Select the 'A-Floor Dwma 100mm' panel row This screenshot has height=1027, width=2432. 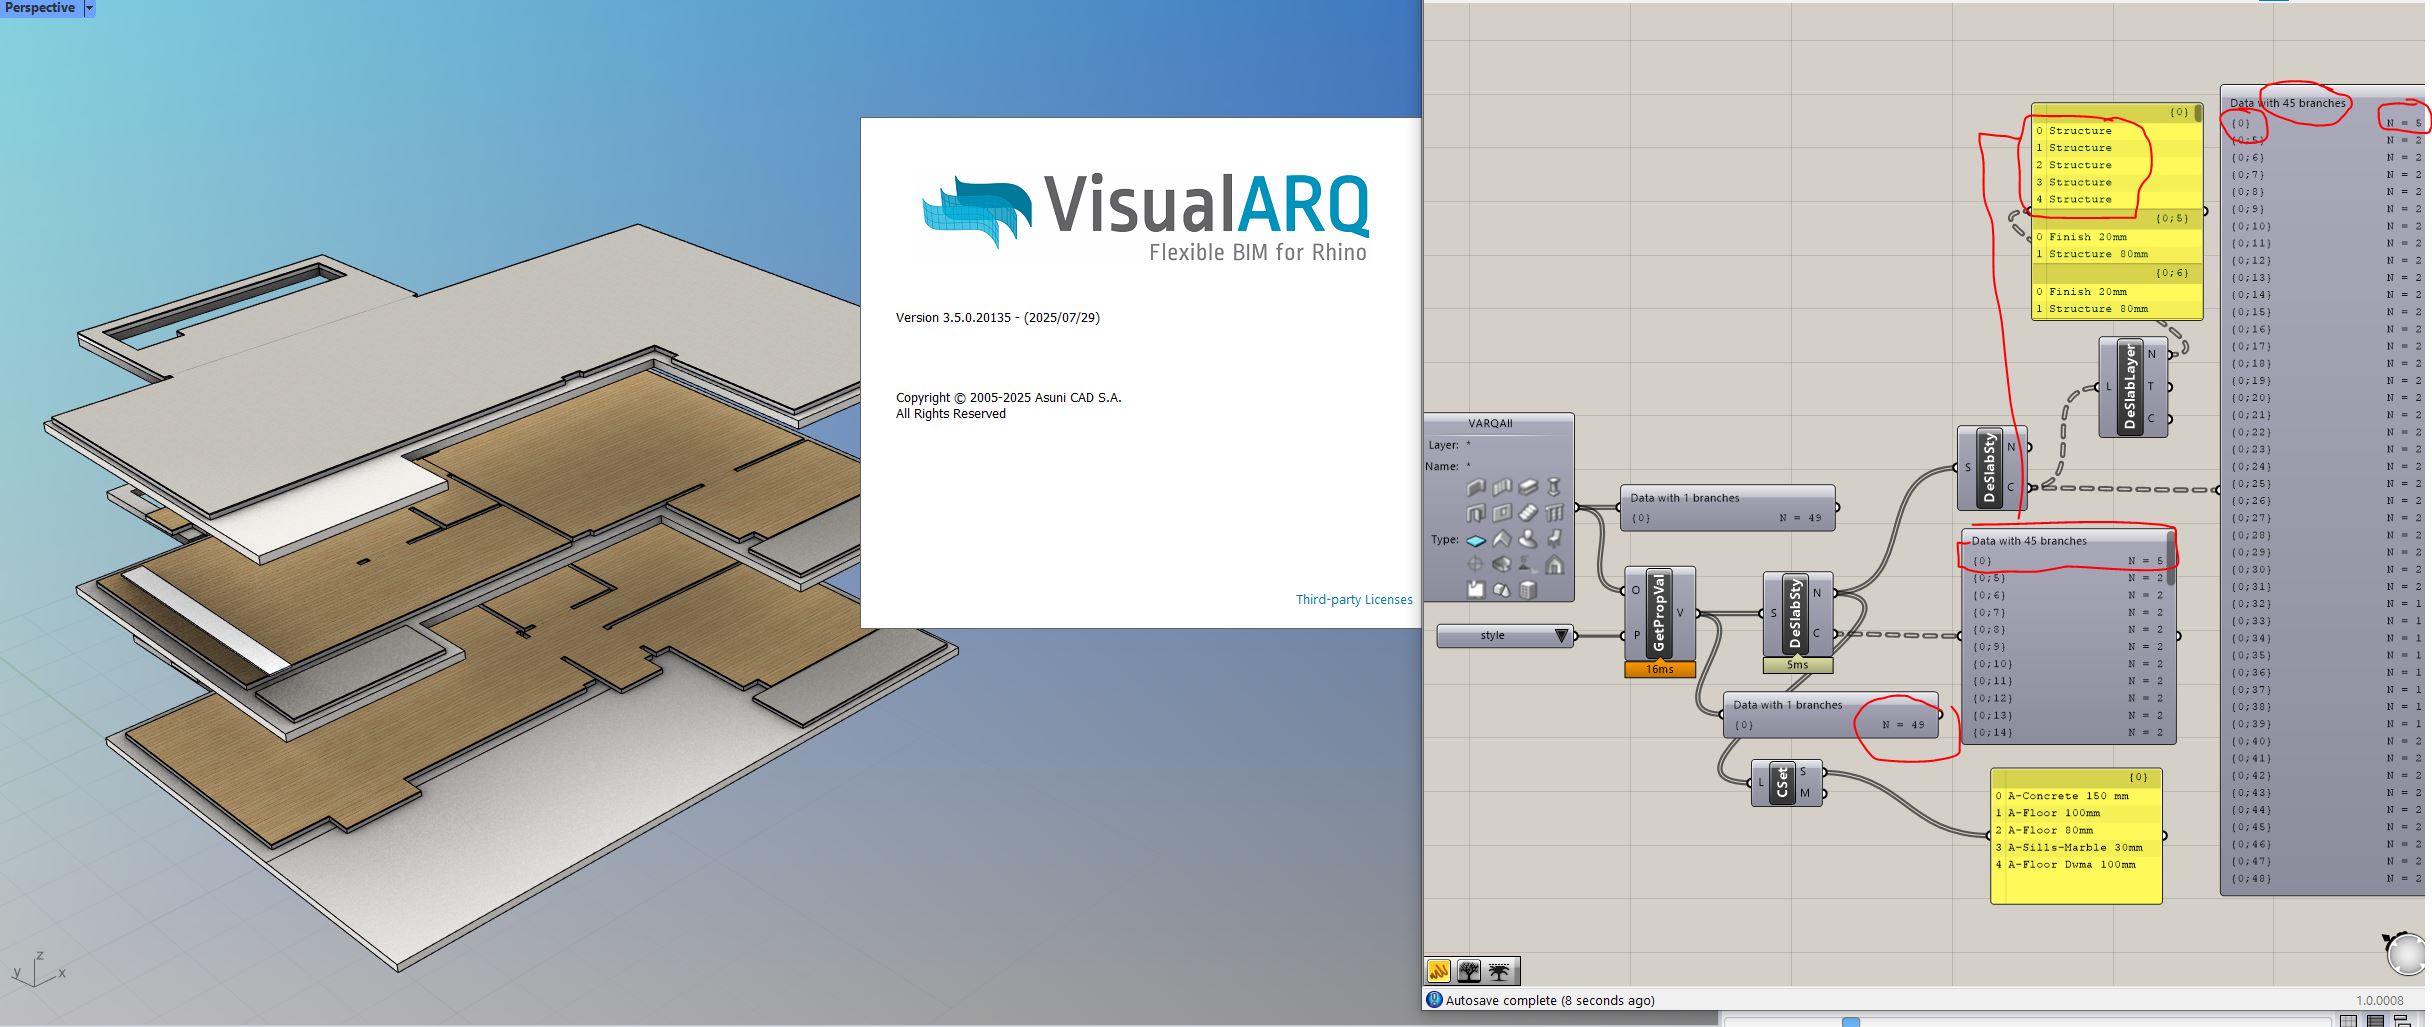[2076, 864]
